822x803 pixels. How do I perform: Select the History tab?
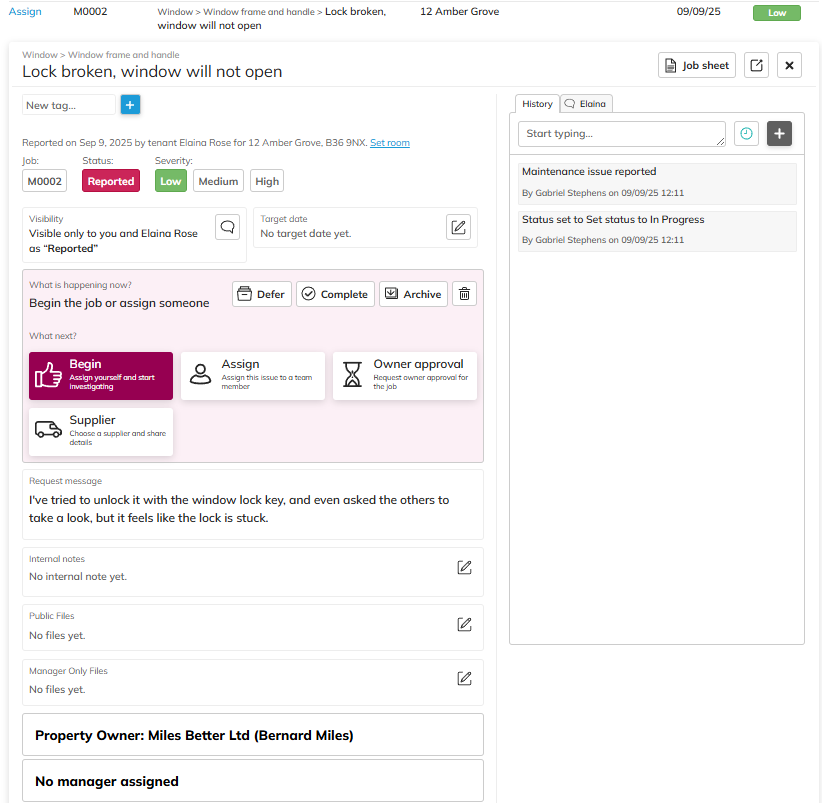click(537, 103)
